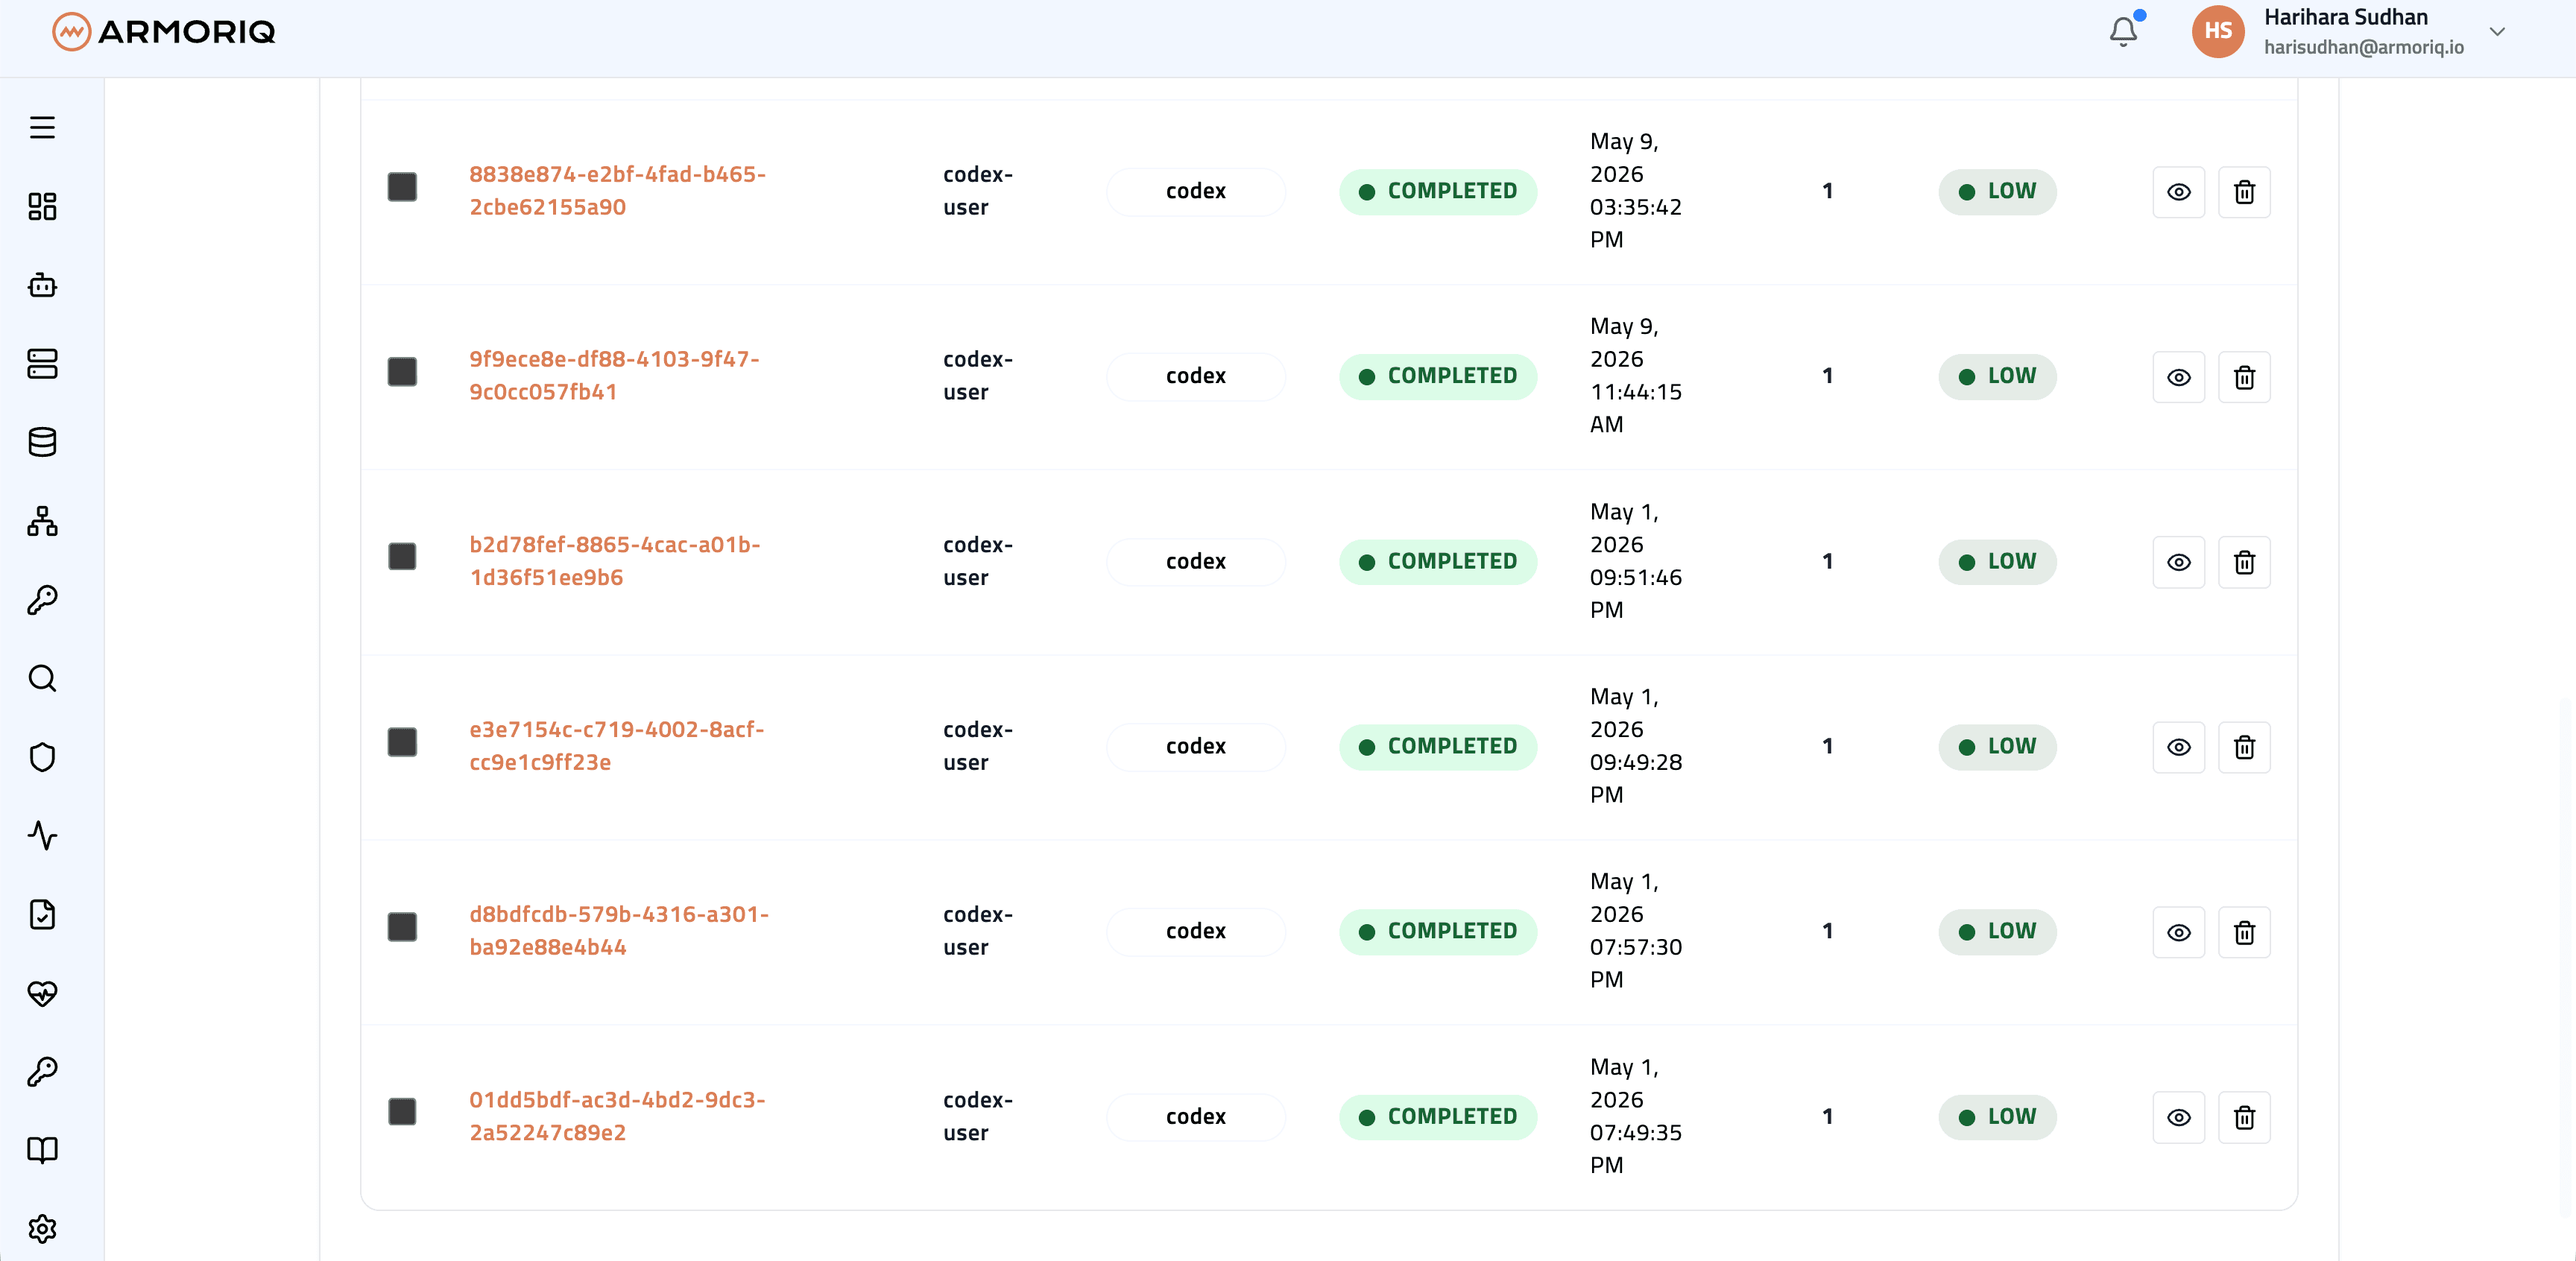Open the notifications bell
Image resolution: width=2576 pixels, height=1261 pixels.
point(2123,32)
